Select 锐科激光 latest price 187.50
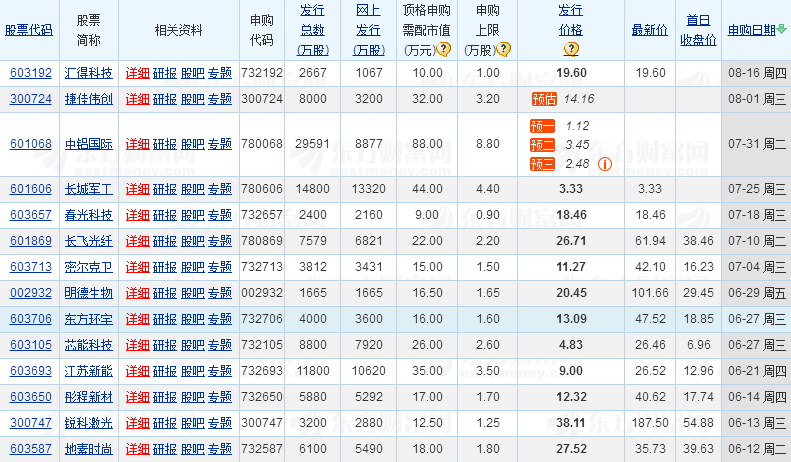 (650, 423)
